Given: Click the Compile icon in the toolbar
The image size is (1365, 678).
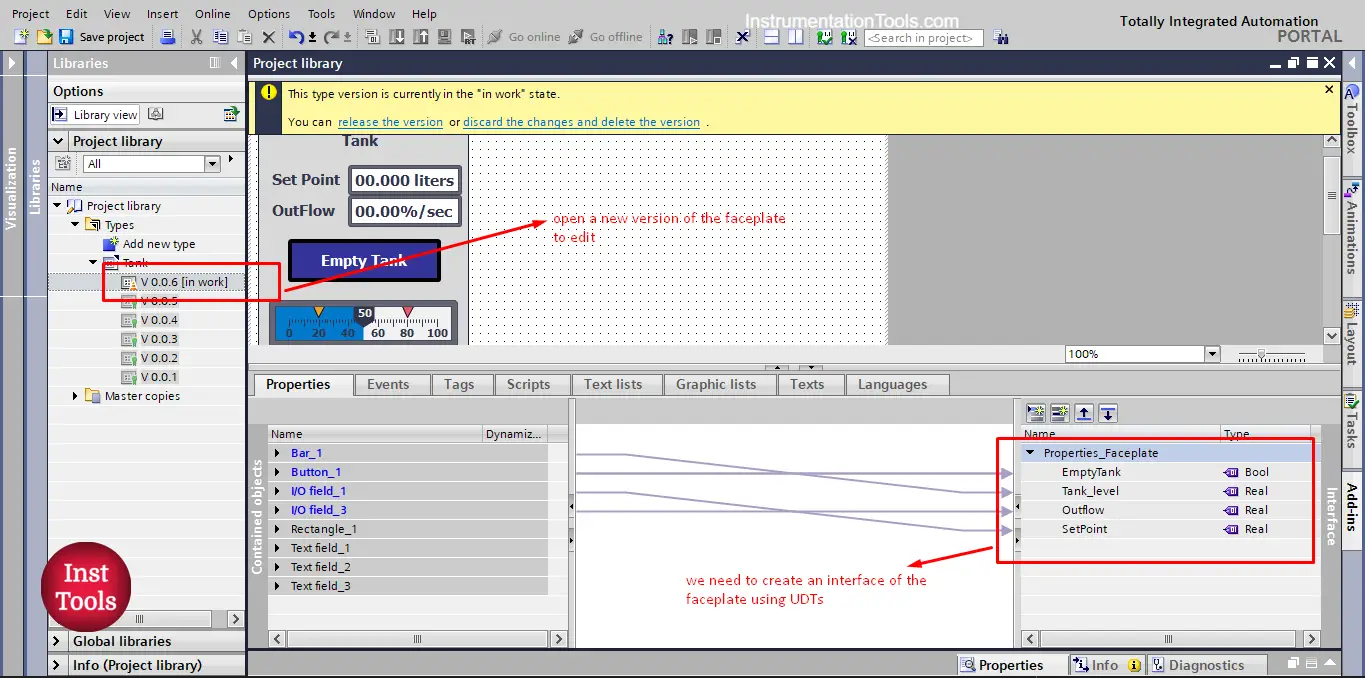Looking at the screenshot, I should click(372, 37).
